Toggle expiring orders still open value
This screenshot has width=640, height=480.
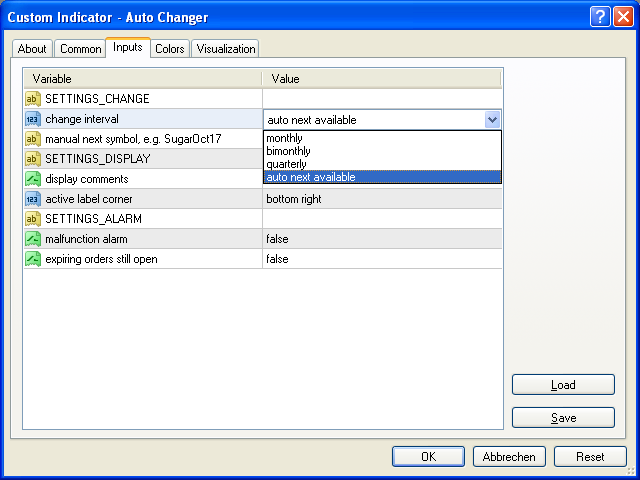click(x=380, y=259)
